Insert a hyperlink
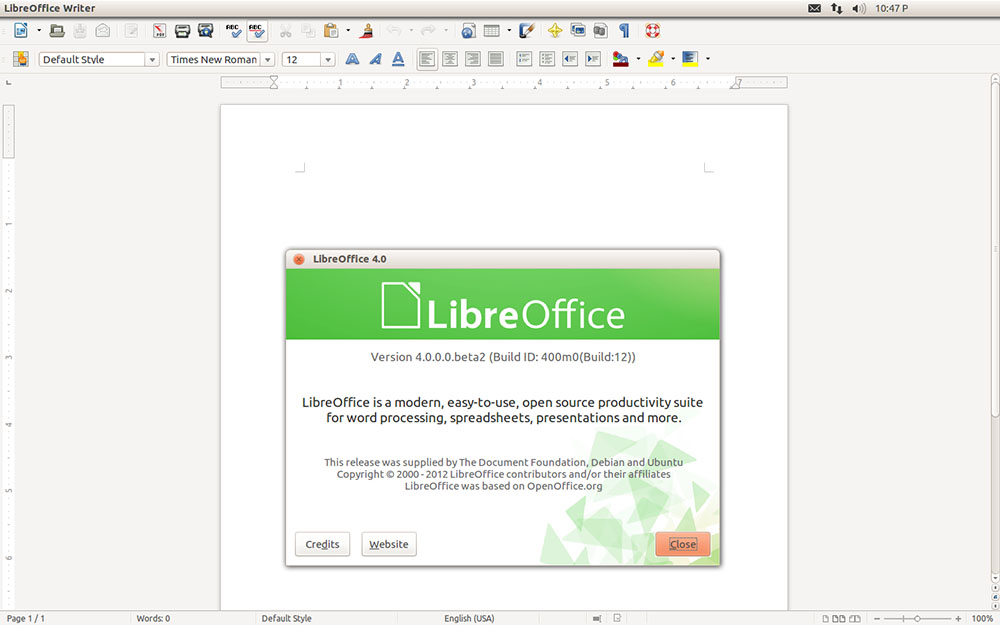This screenshot has width=1000, height=625. 468,31
